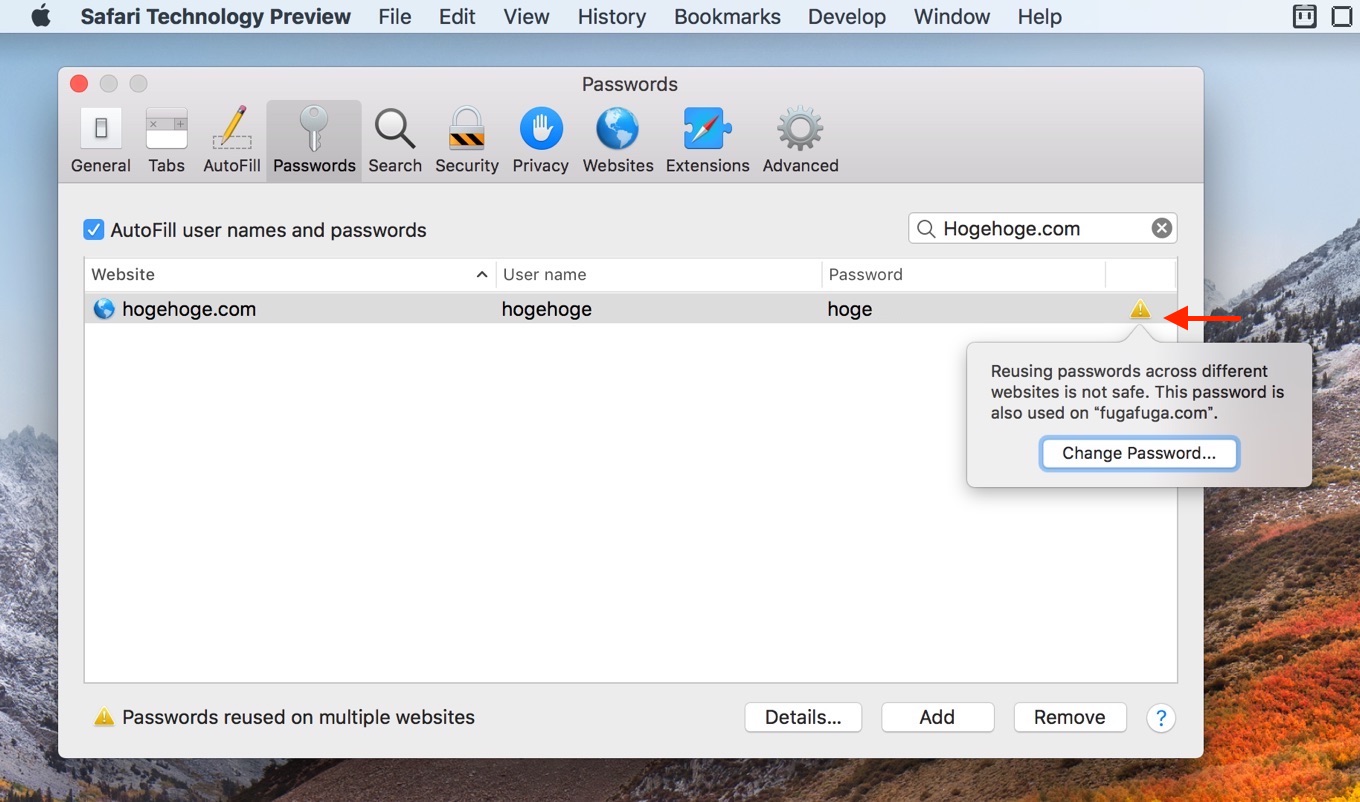Open the Develop menu
The height and width of the screenshot is (802, 1360).
pyautogui.click(x=846, y=16)
